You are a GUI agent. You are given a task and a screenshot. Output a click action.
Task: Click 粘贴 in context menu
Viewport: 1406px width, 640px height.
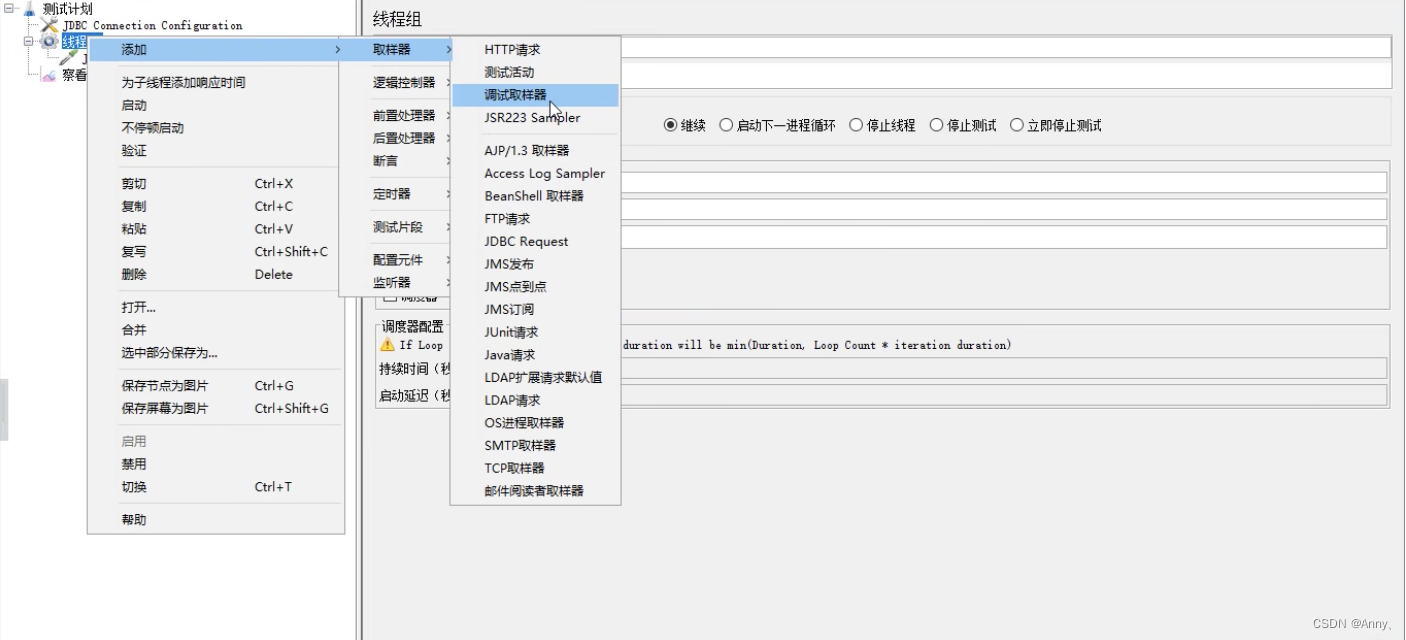[216, 229]
